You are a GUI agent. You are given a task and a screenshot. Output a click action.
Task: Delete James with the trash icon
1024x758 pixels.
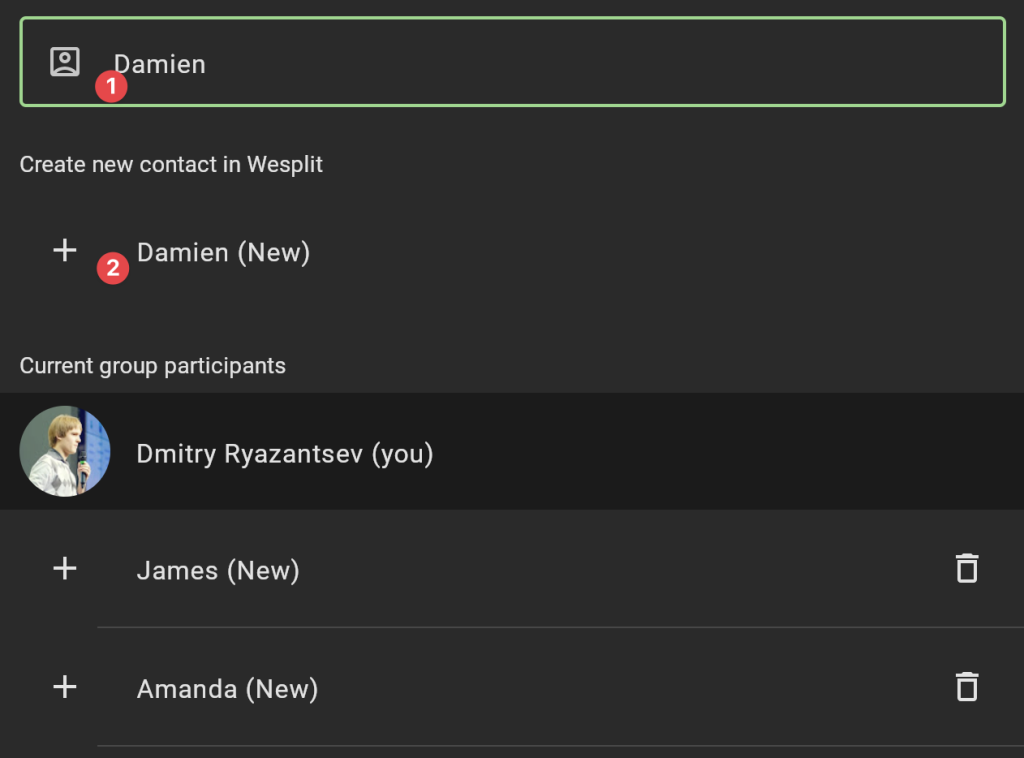tap(967, 568)
